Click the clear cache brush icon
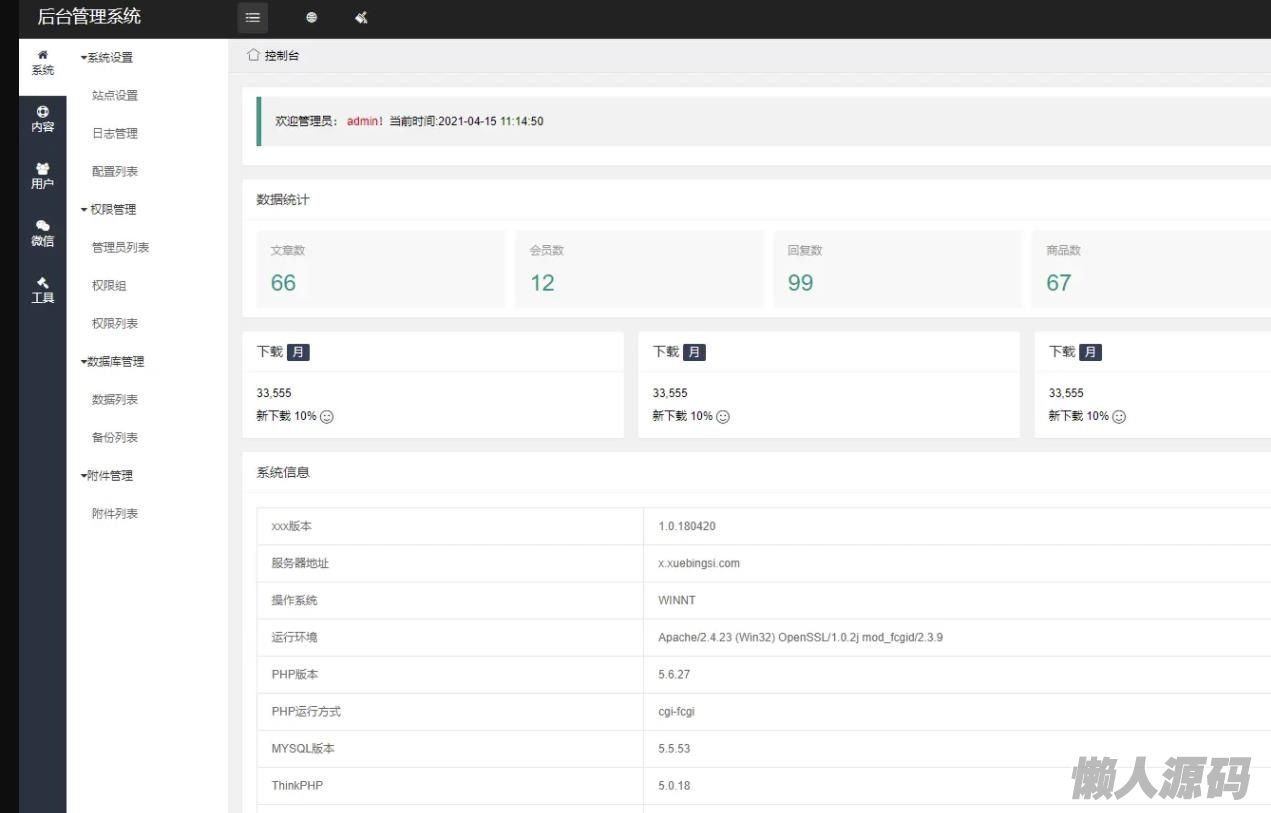 pyautogui.click(x=361, y=17)
